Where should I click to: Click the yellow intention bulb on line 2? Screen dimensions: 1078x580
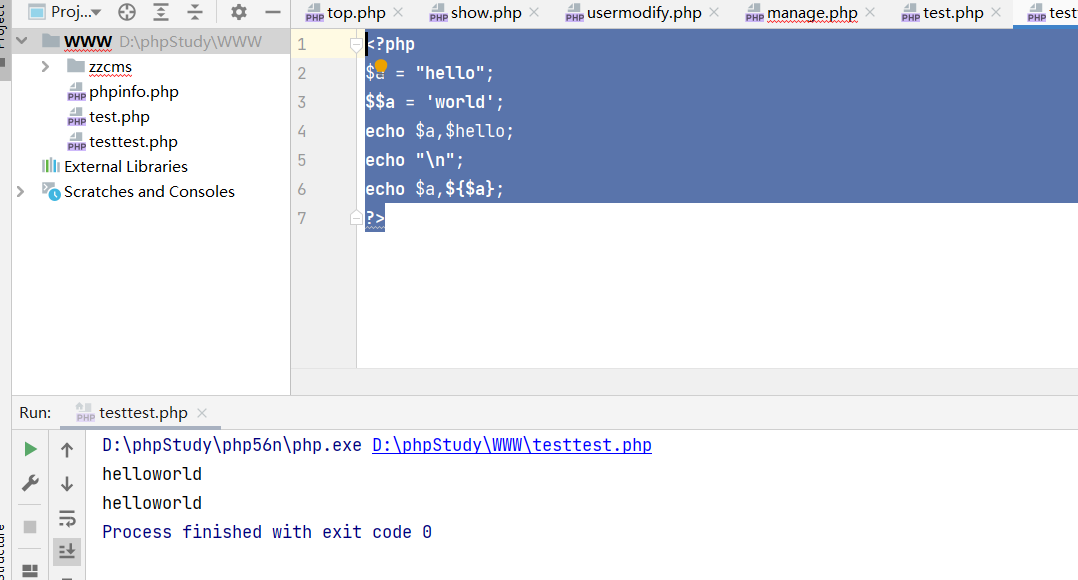381,65
